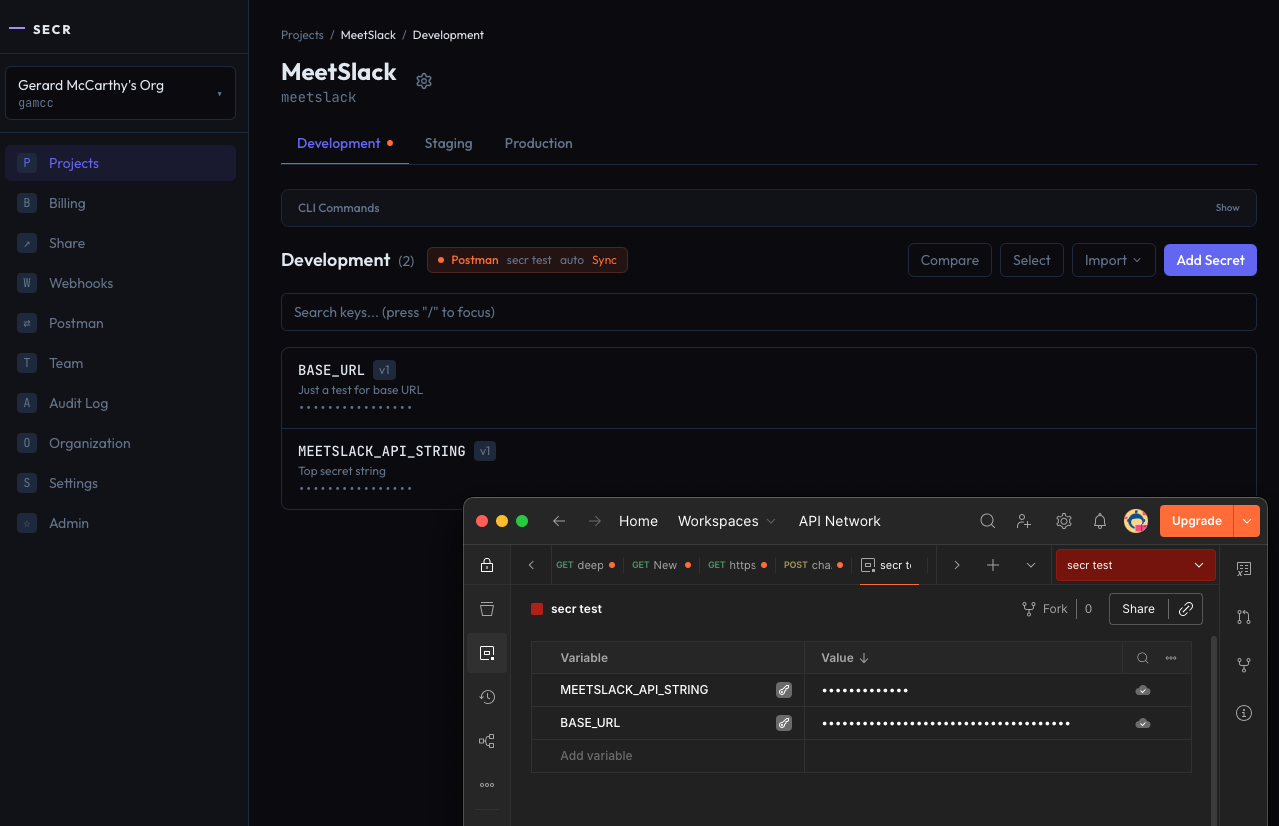Screen dimensions: 1279x826
Task: Open MeetSlack project settings gear icon
Action: [x=424, y=81]
